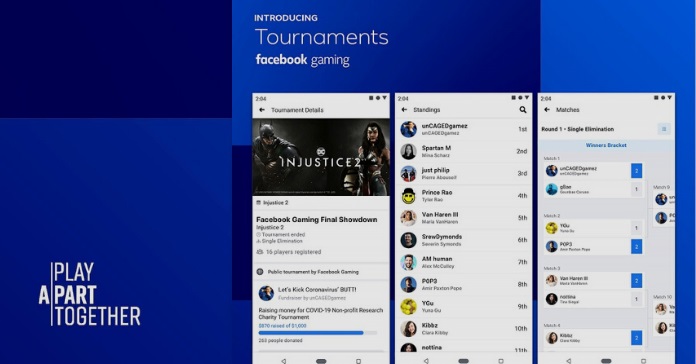696x364 pixels.
Task: Tap Android back button under Tournament Details
Action: [284, 361]
